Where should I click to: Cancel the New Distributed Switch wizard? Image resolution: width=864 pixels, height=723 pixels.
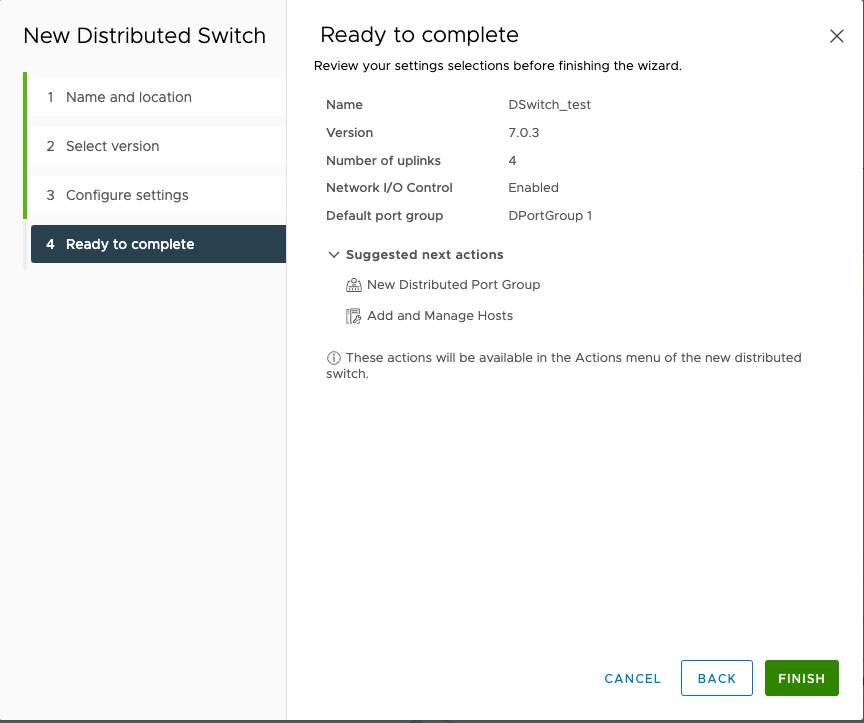[632, 678]
